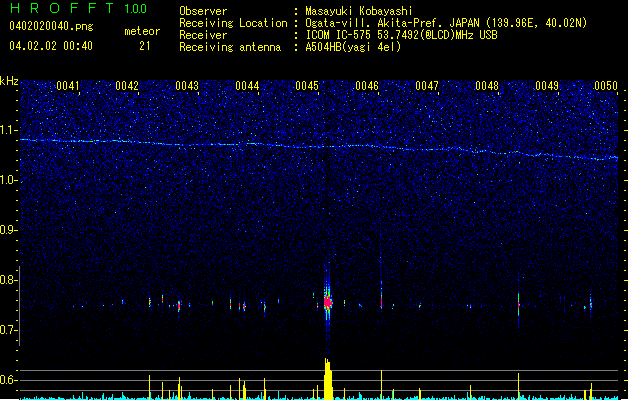The height and width of the screenshot is (400, 629).
Task: Click the time marker 0042
Action: click(x=127, y=86)
